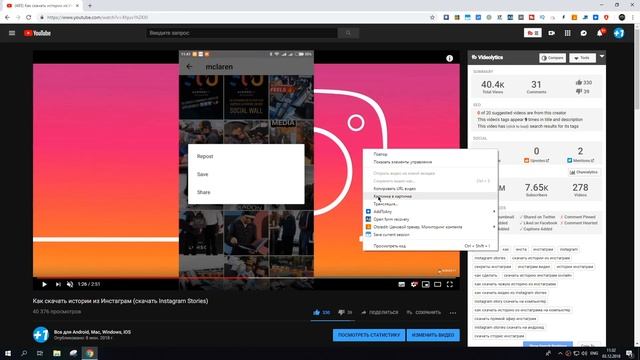Skip to the next video
This screenshot has height=360, width=640.
58,284
